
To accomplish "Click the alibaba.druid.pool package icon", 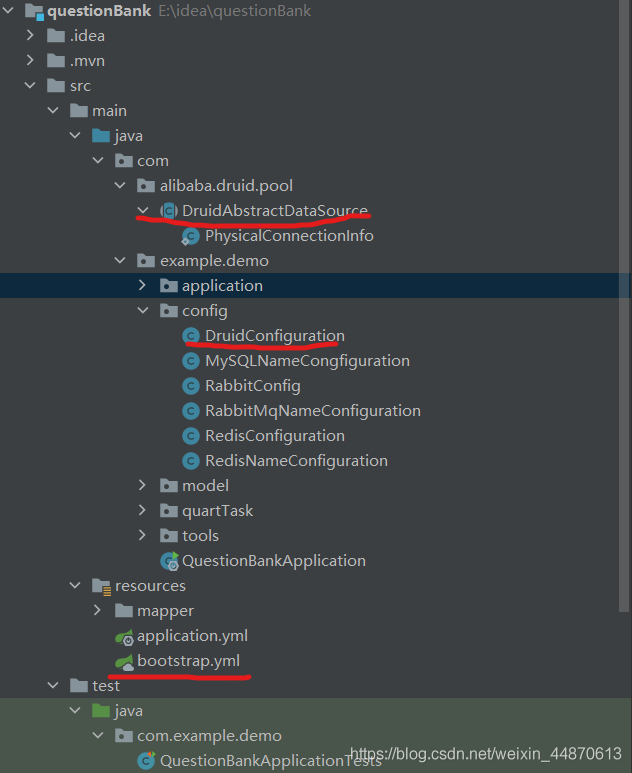I will pyautogui.click(x=146, y=186).
